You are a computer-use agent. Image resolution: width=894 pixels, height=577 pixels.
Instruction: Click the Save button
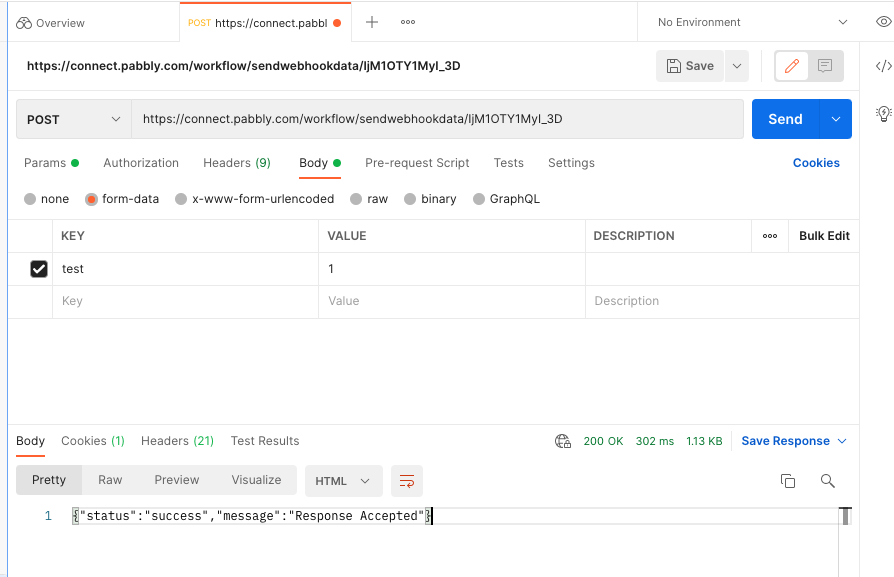coord(690,66)
